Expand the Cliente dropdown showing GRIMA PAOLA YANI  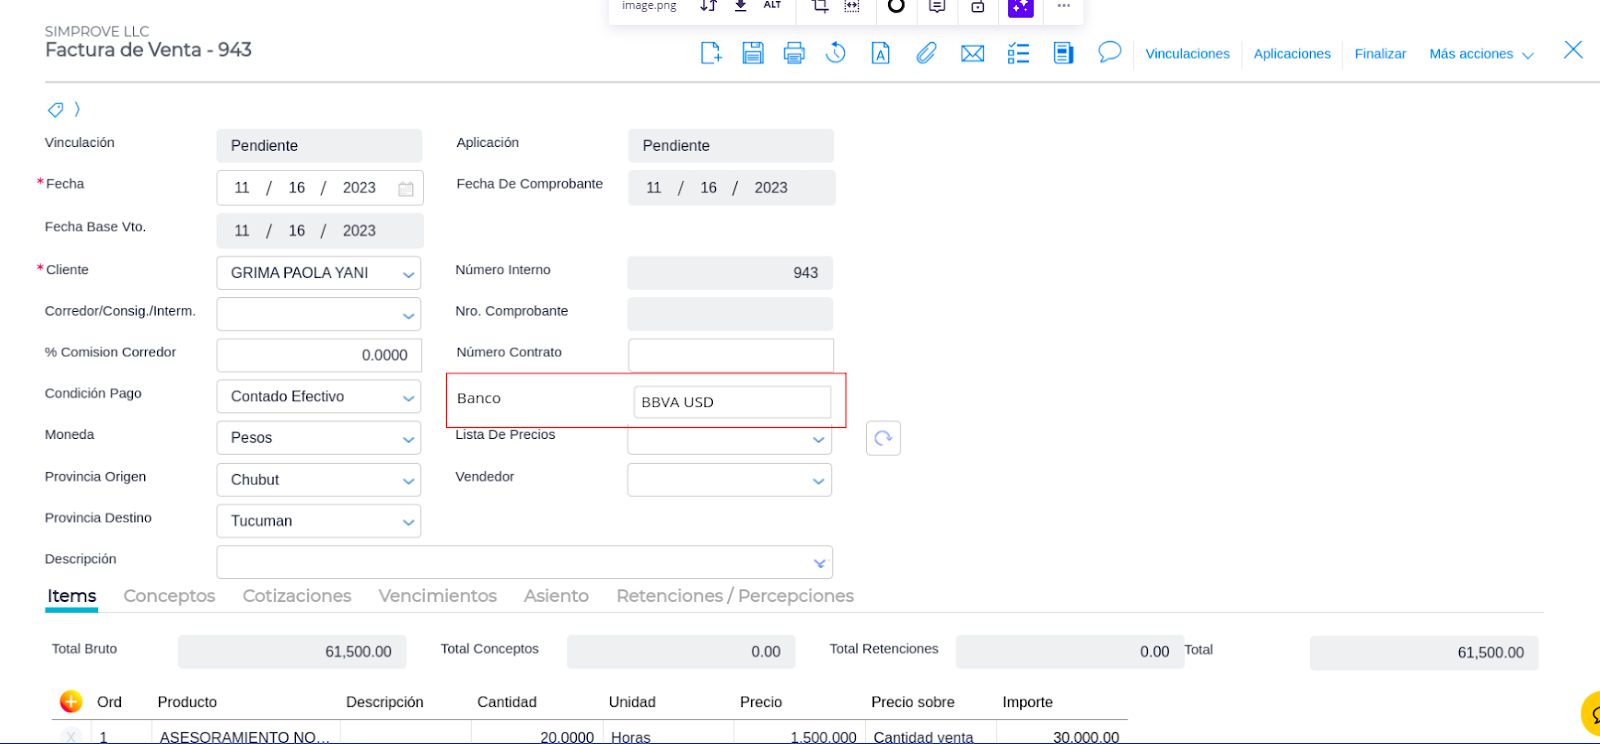click(408, 273)
